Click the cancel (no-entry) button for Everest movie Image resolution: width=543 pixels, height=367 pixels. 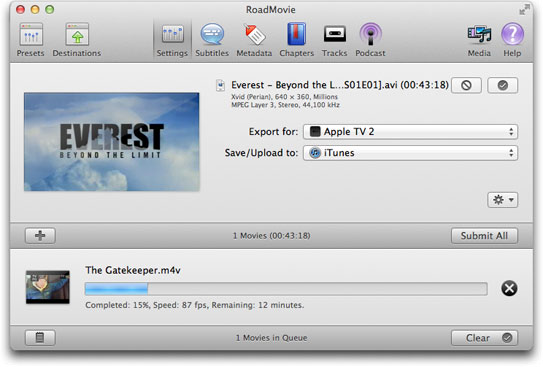(466, 85)
